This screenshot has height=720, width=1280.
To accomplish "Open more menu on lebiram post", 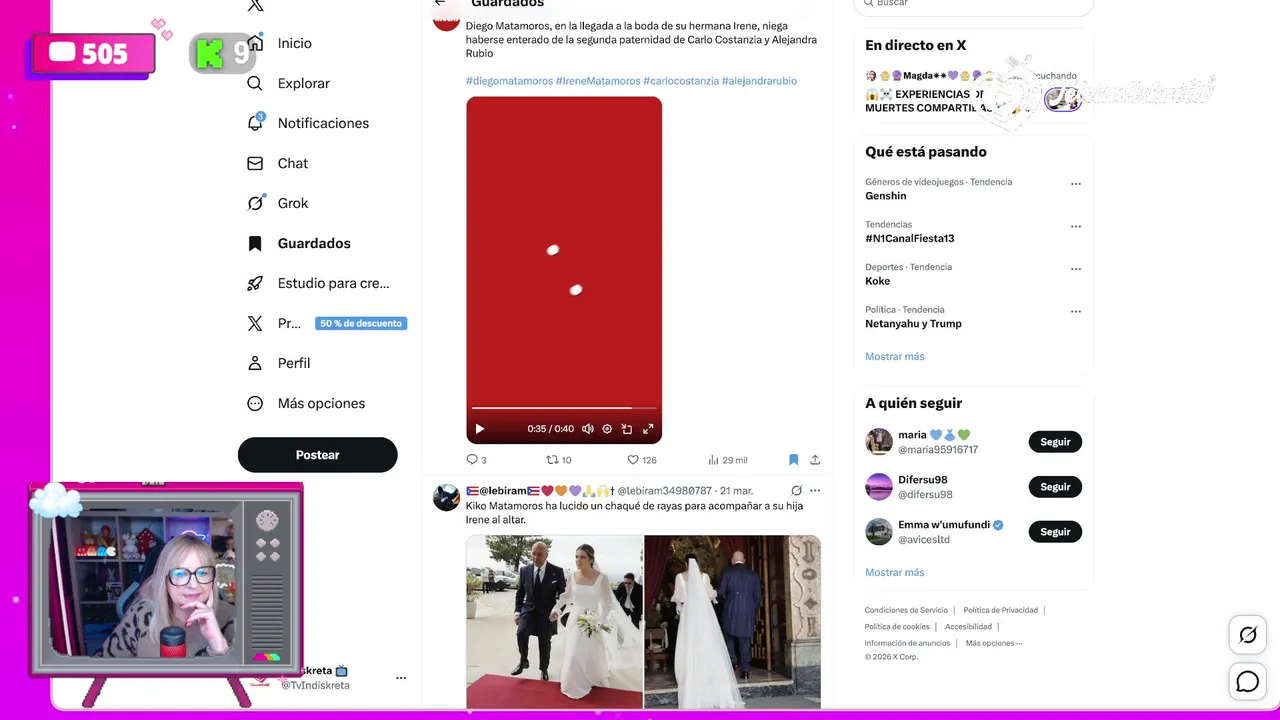I will click(815, 491).
